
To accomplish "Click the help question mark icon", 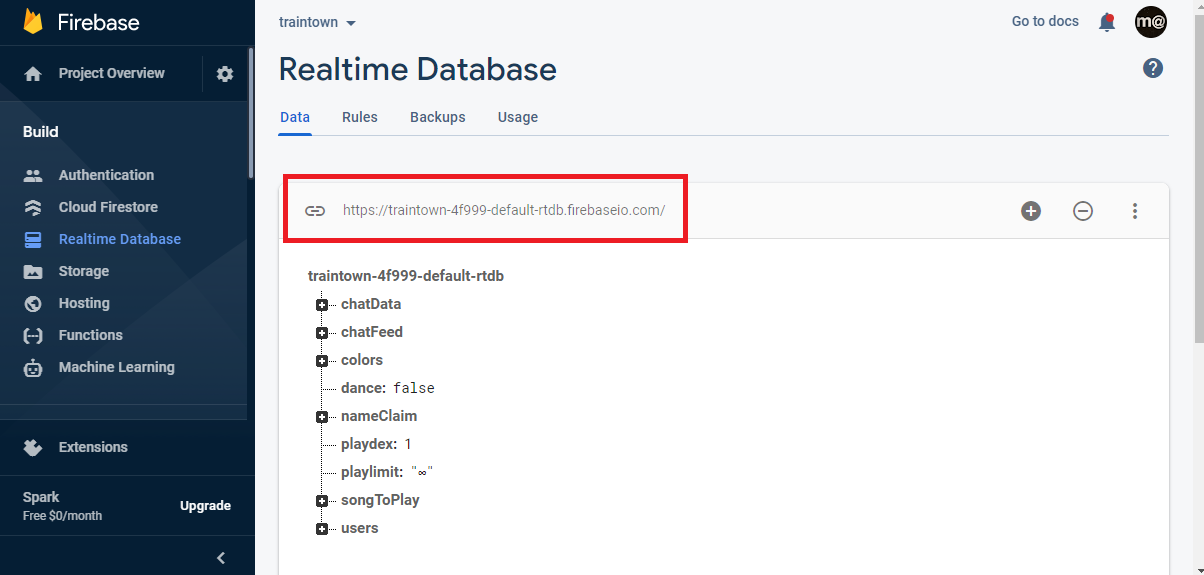I will click(x=1153, y=68).
